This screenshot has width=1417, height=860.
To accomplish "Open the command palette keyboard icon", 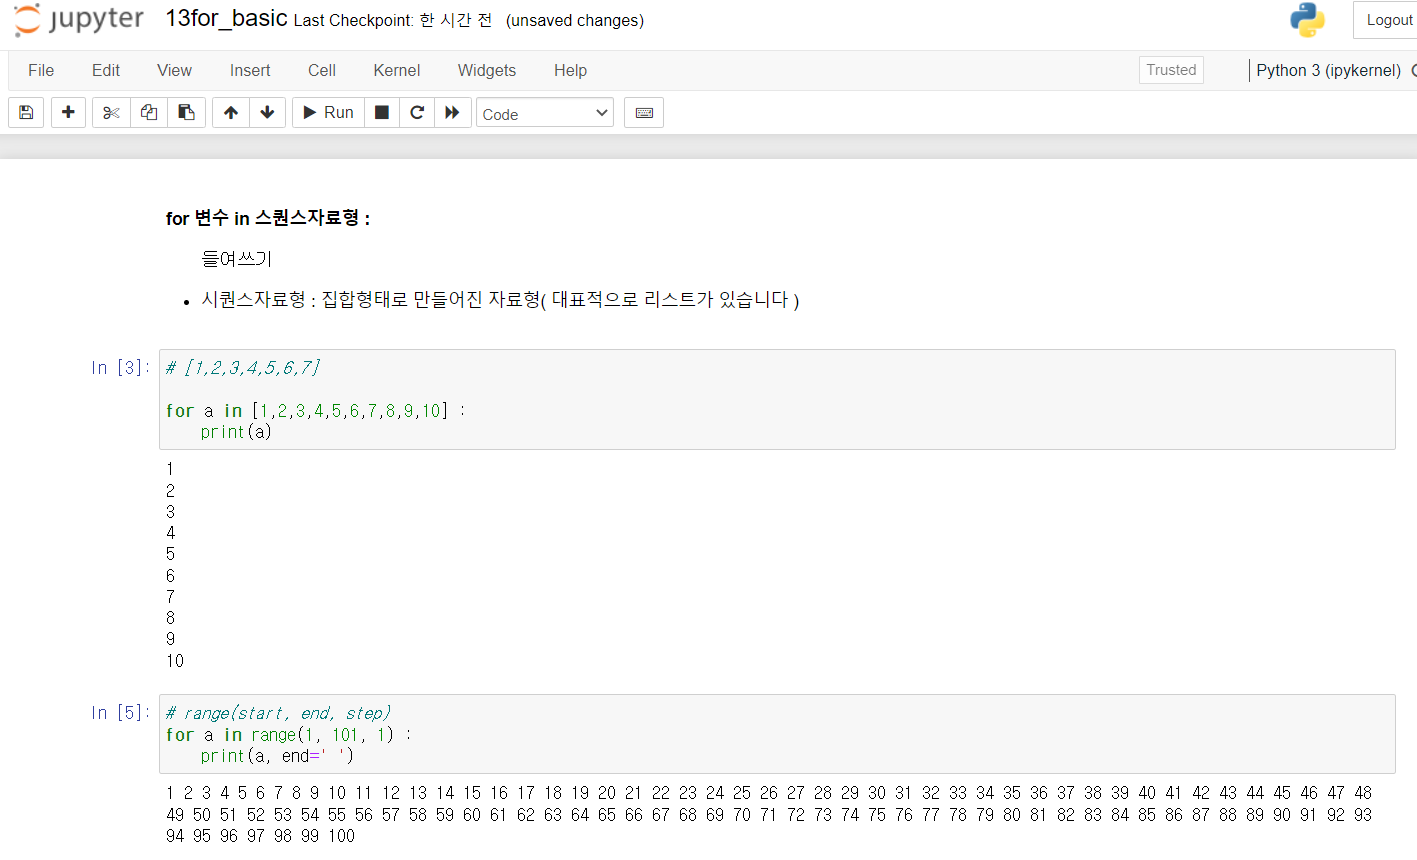I will 643,112.
